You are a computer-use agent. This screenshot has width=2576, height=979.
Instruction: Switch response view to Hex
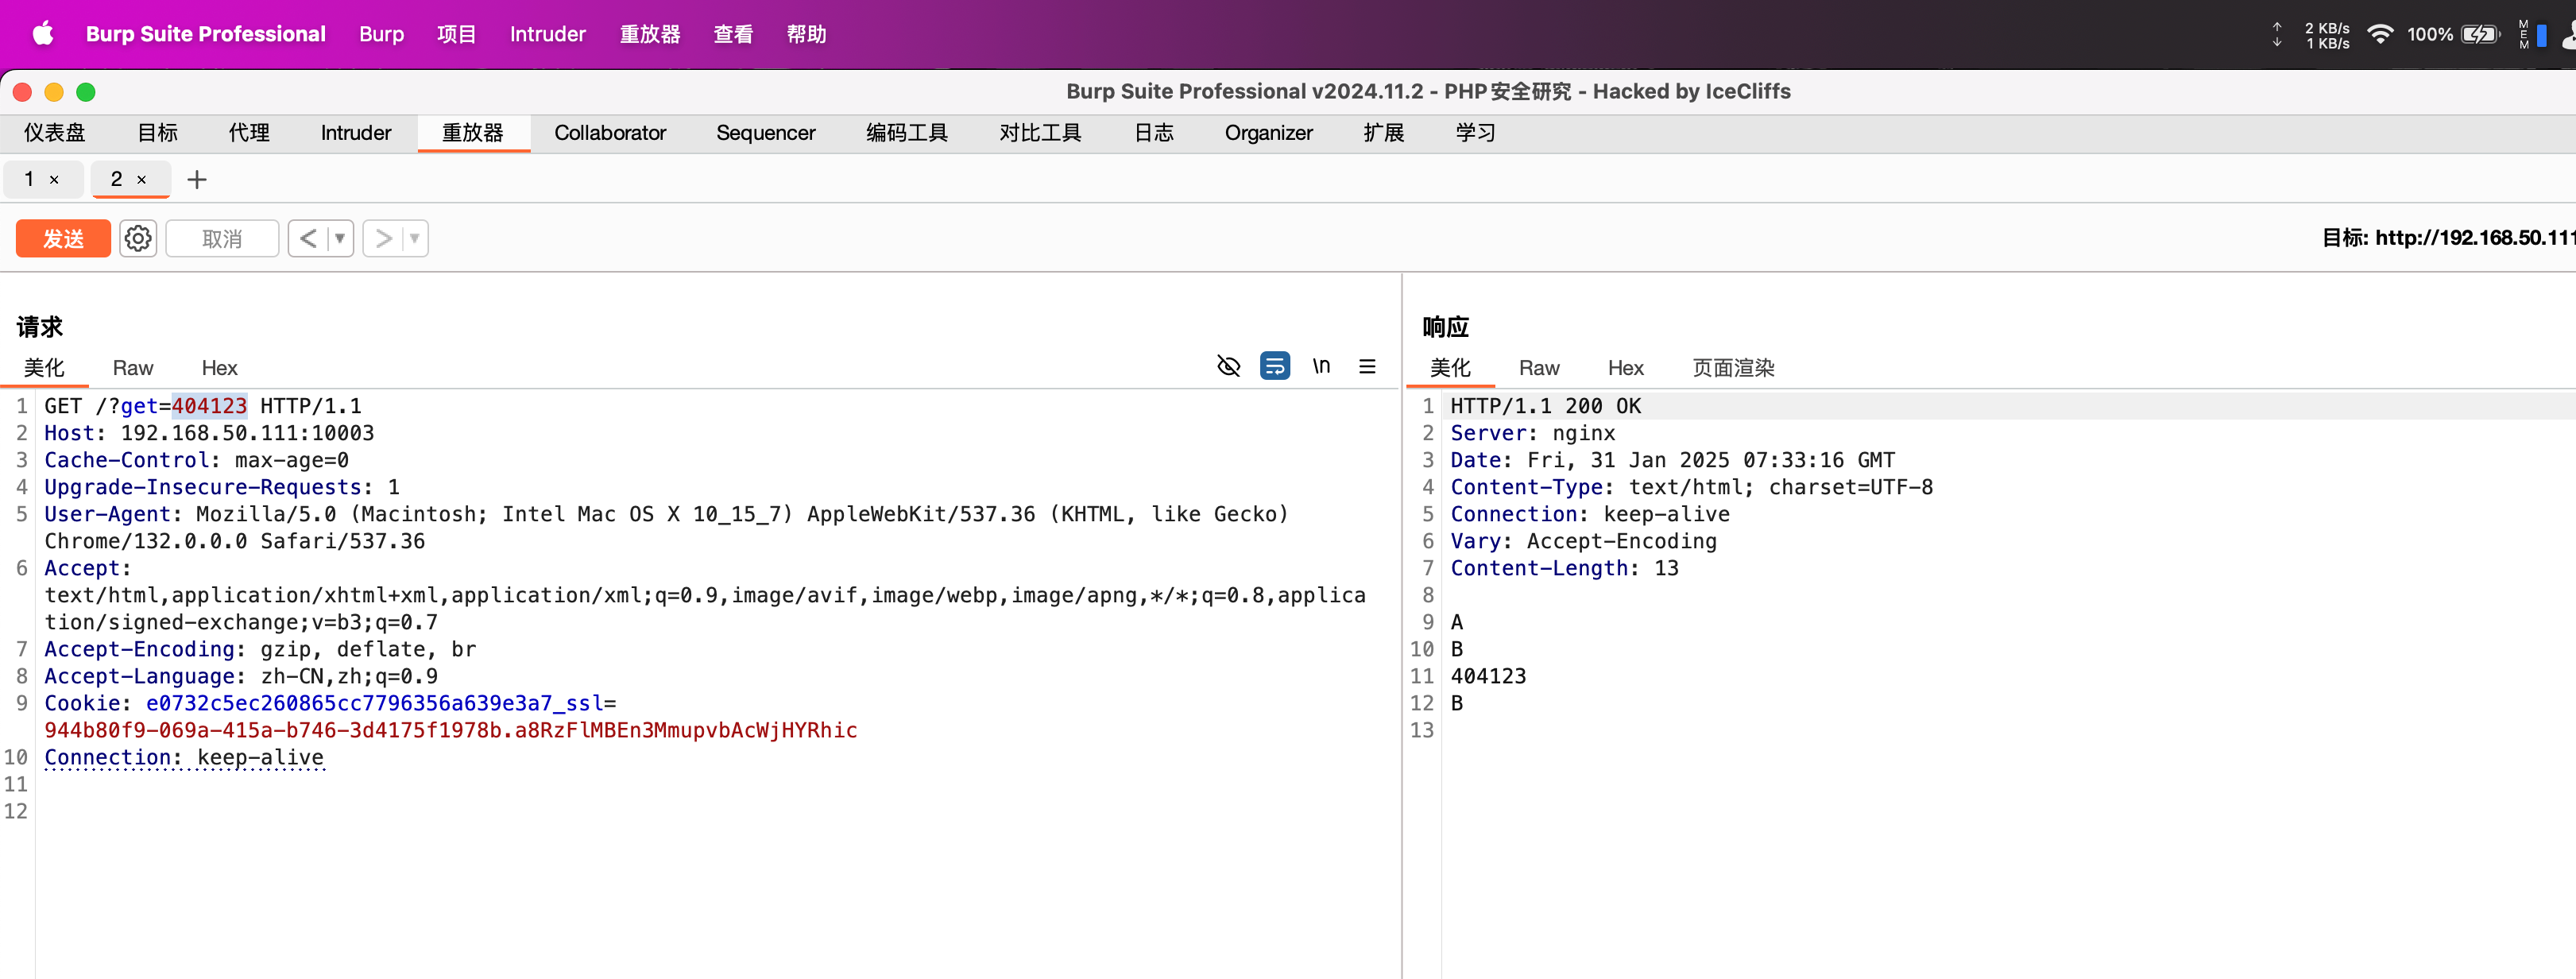[1625, 368]
